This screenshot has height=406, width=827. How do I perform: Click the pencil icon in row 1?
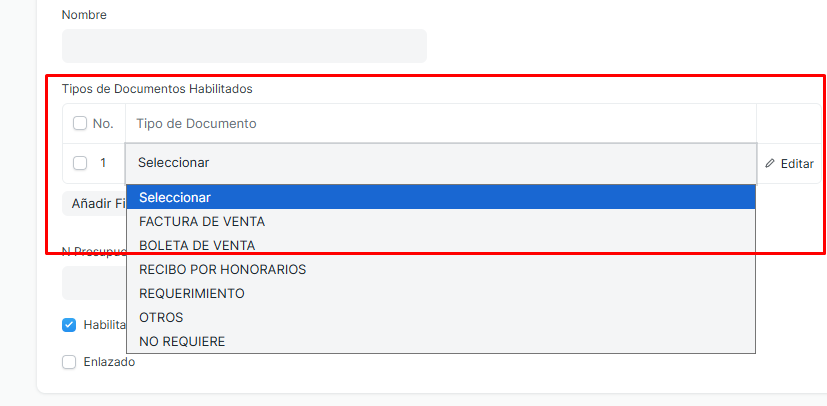pyautogui.click(x=770, y=164)
